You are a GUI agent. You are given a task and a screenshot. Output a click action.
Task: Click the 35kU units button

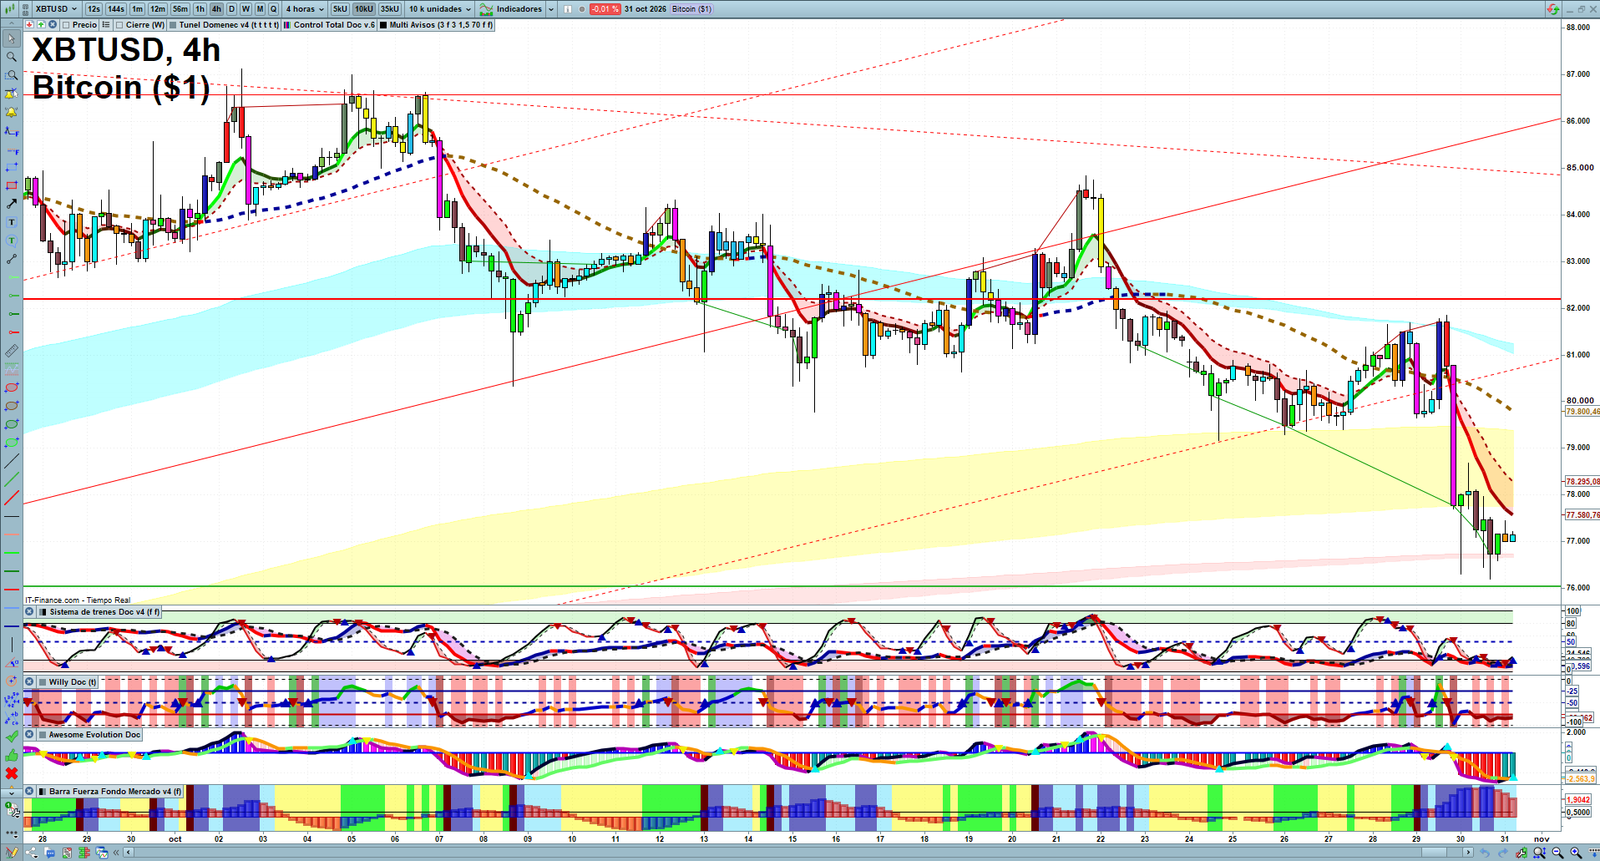[390, 9]
